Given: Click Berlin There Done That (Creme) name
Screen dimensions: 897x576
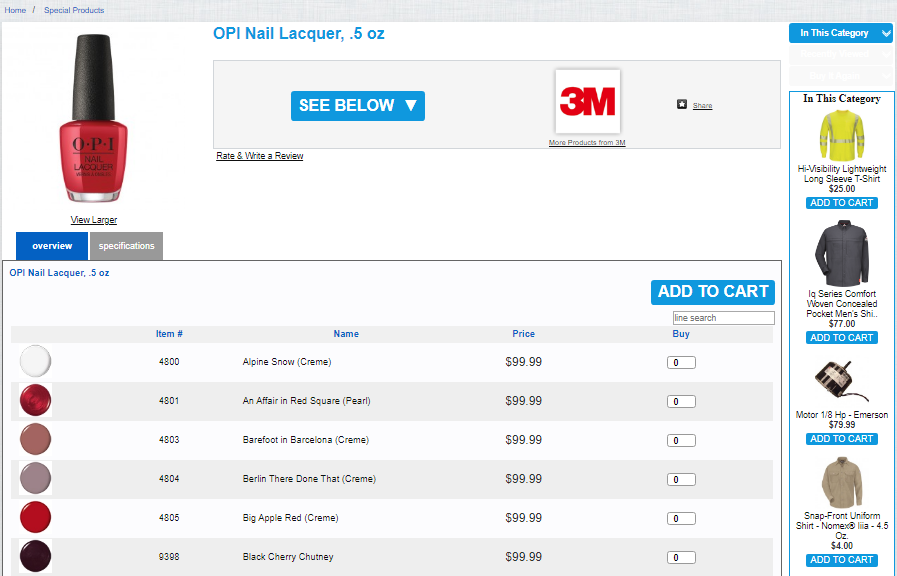Looking at the screenshot, I should point(309,479).
